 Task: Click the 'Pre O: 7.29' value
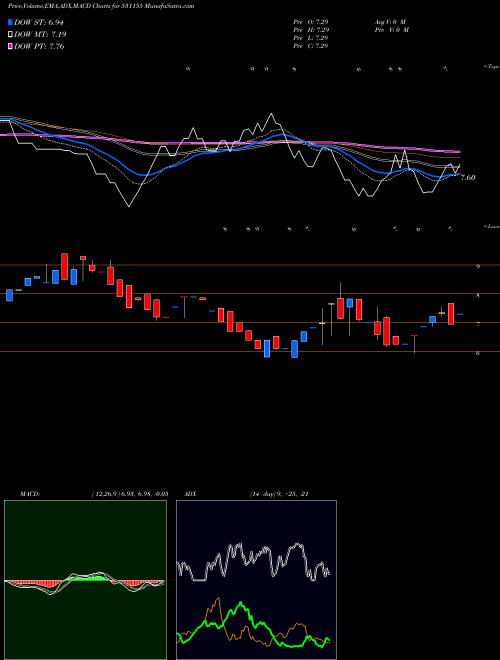311,22
